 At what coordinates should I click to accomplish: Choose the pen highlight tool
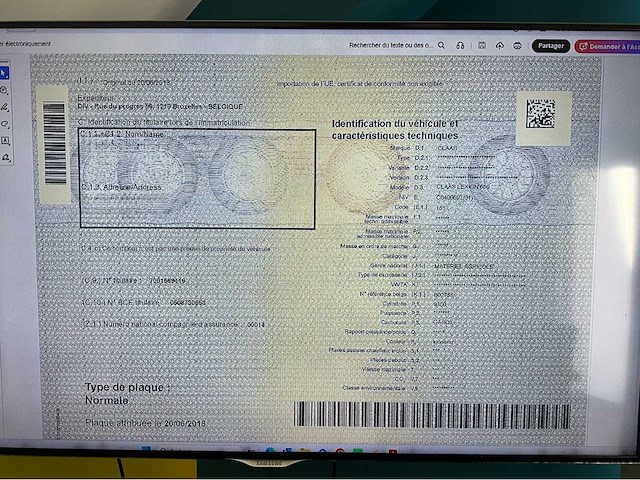(x=4, y=107)
